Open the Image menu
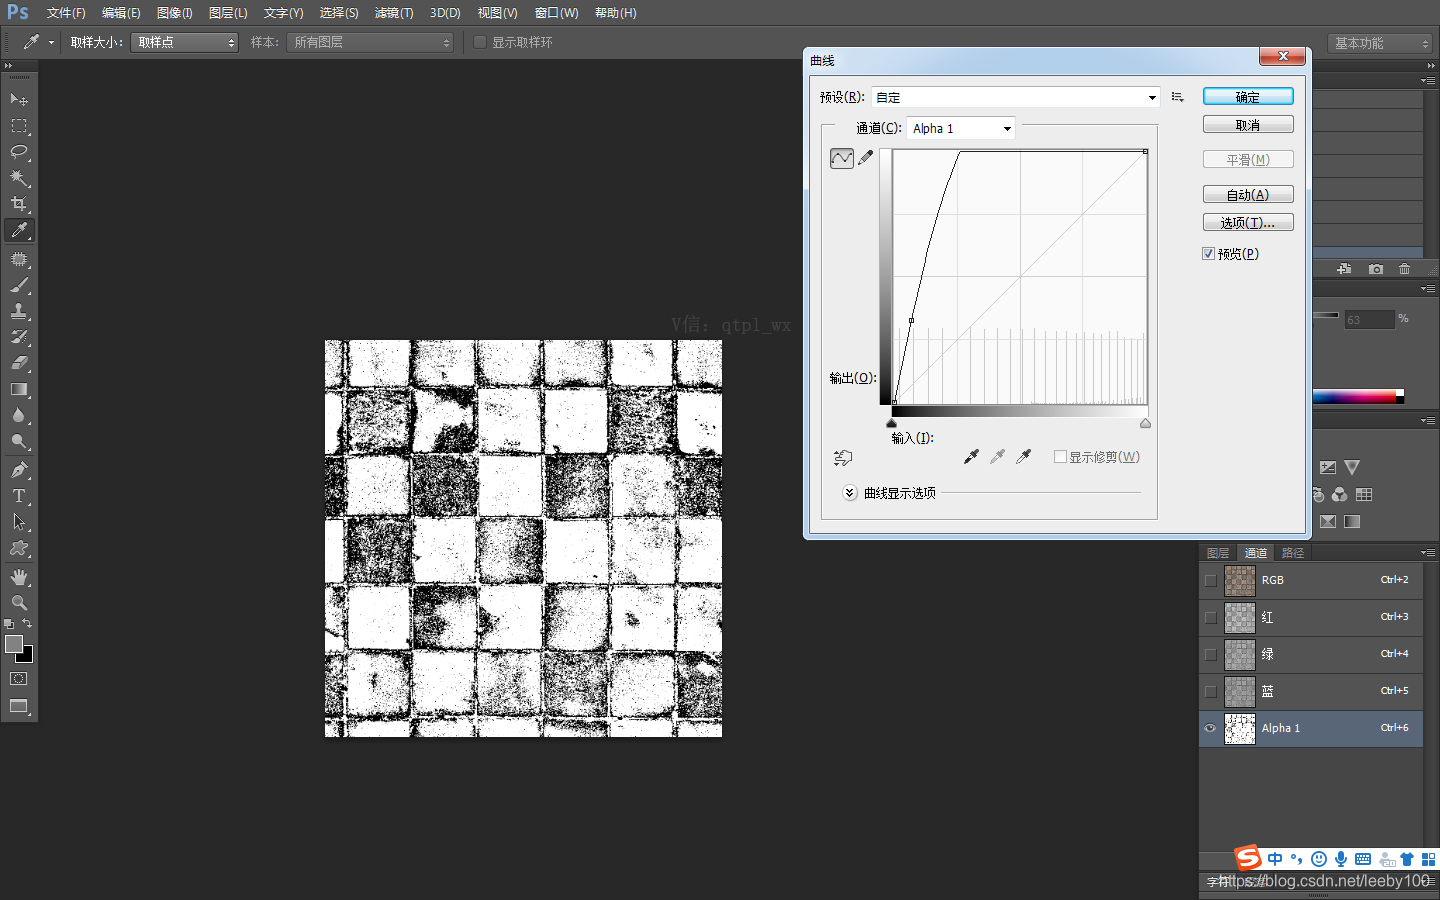 click(175, 13)
